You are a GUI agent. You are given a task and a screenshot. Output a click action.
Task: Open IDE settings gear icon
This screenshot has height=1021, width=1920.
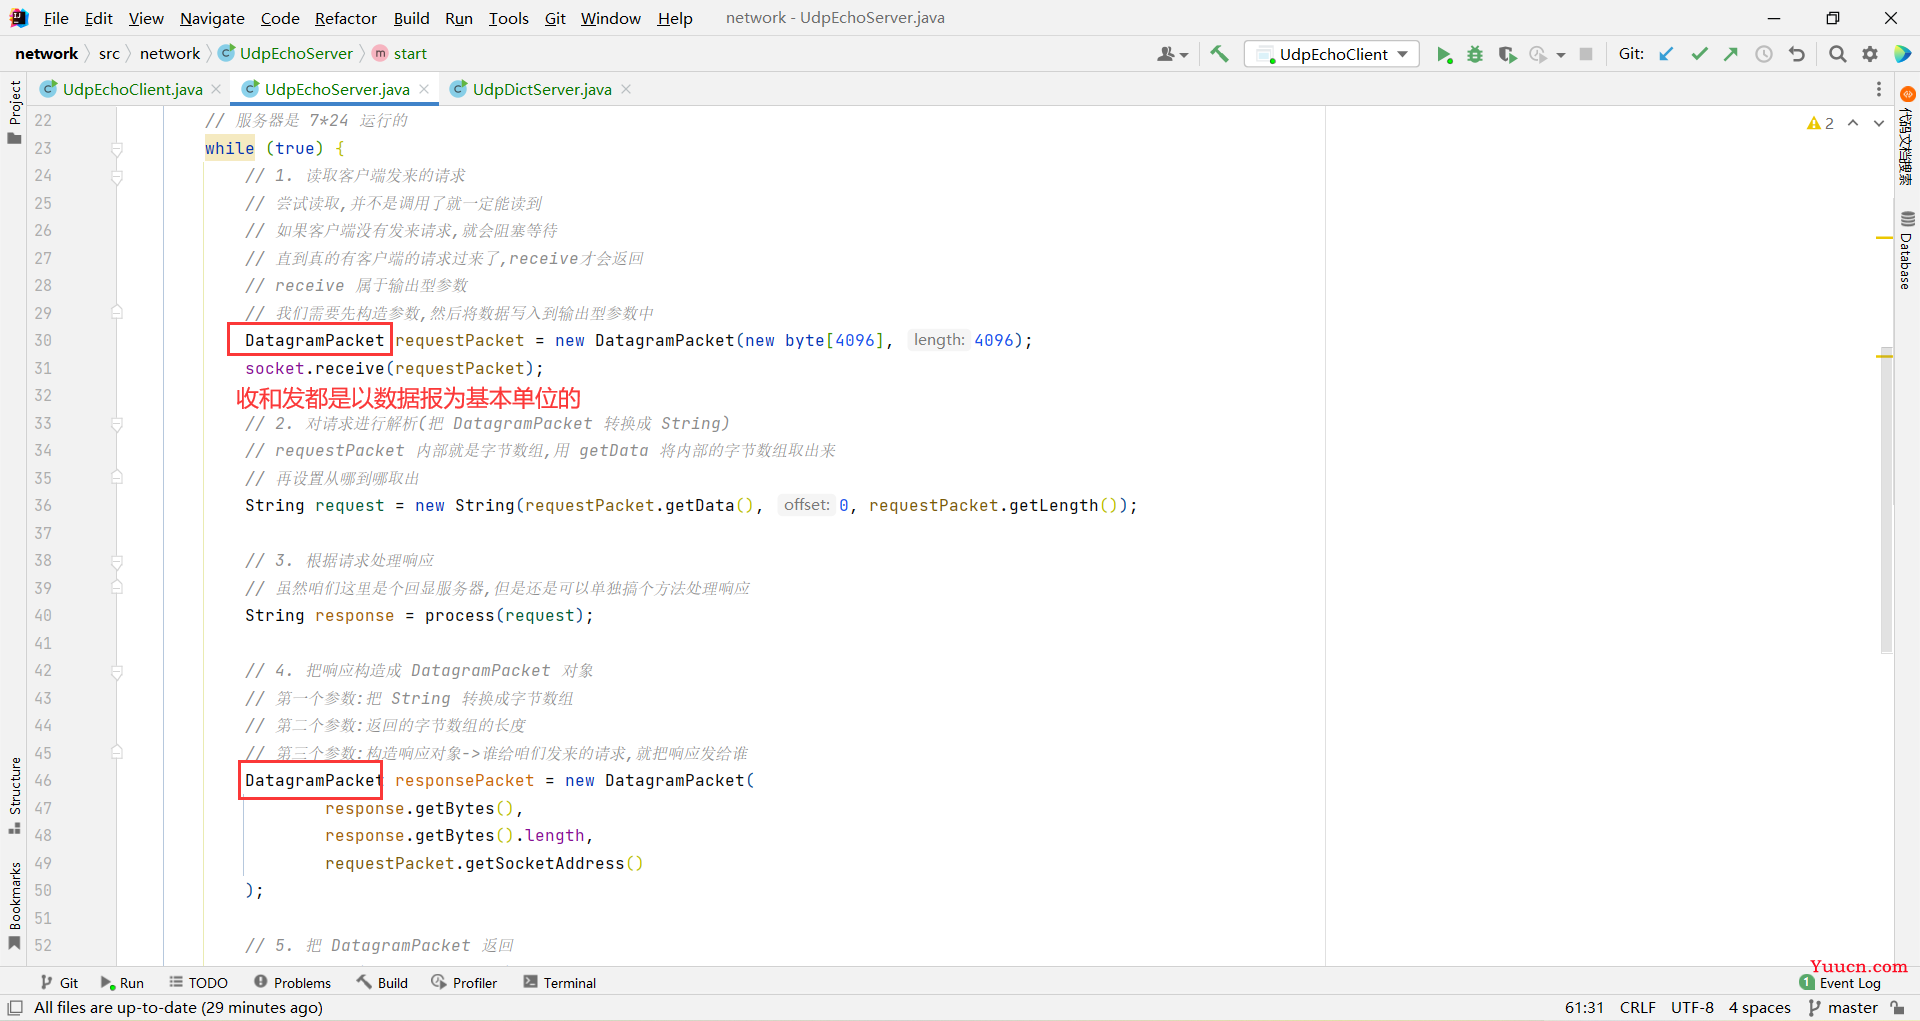pos(1870,54)
